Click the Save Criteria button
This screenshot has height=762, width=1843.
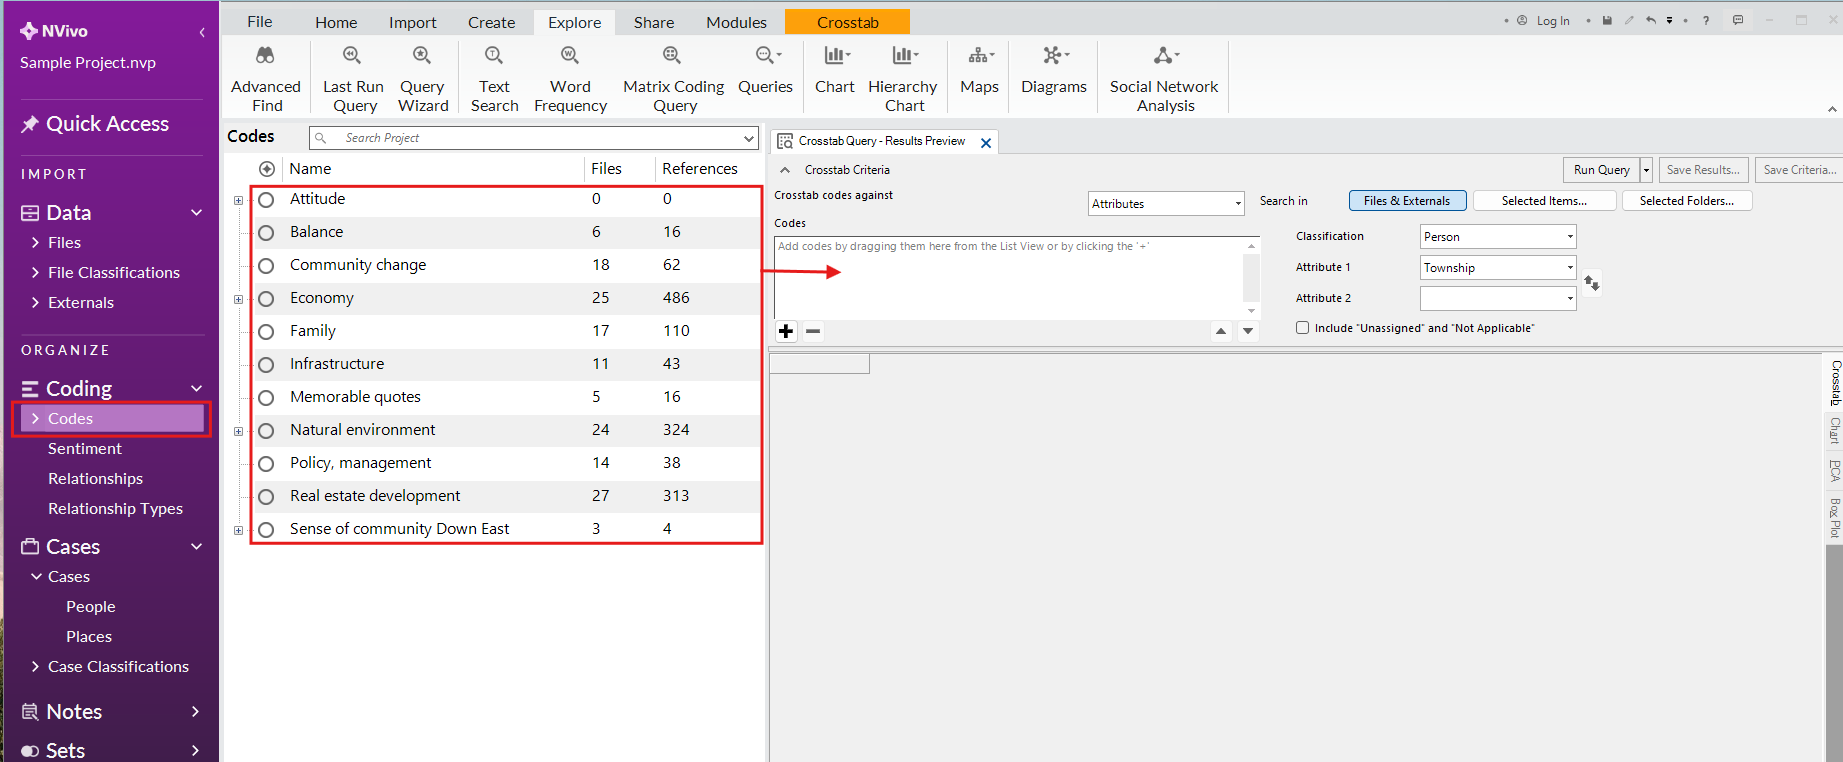[x=1799, y=170]
